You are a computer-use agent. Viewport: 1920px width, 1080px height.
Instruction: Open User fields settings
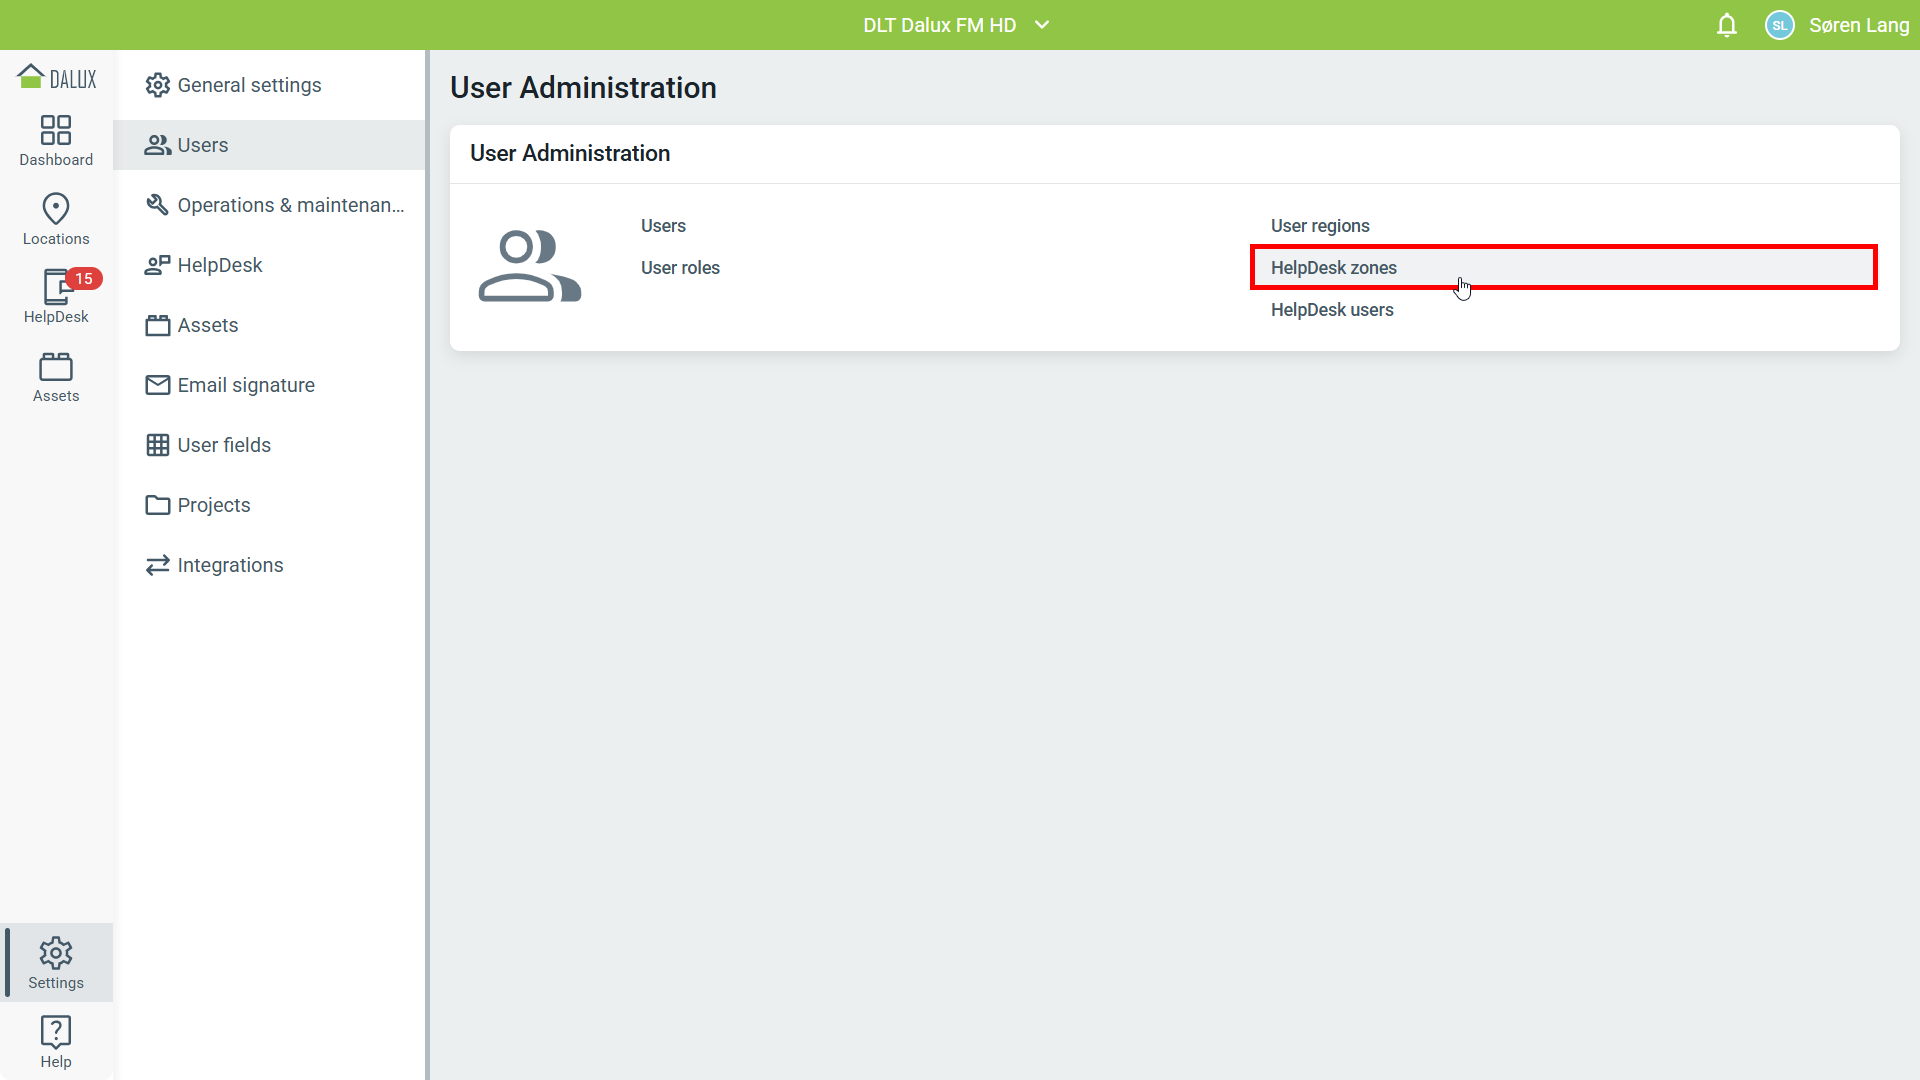coord(269,445)
